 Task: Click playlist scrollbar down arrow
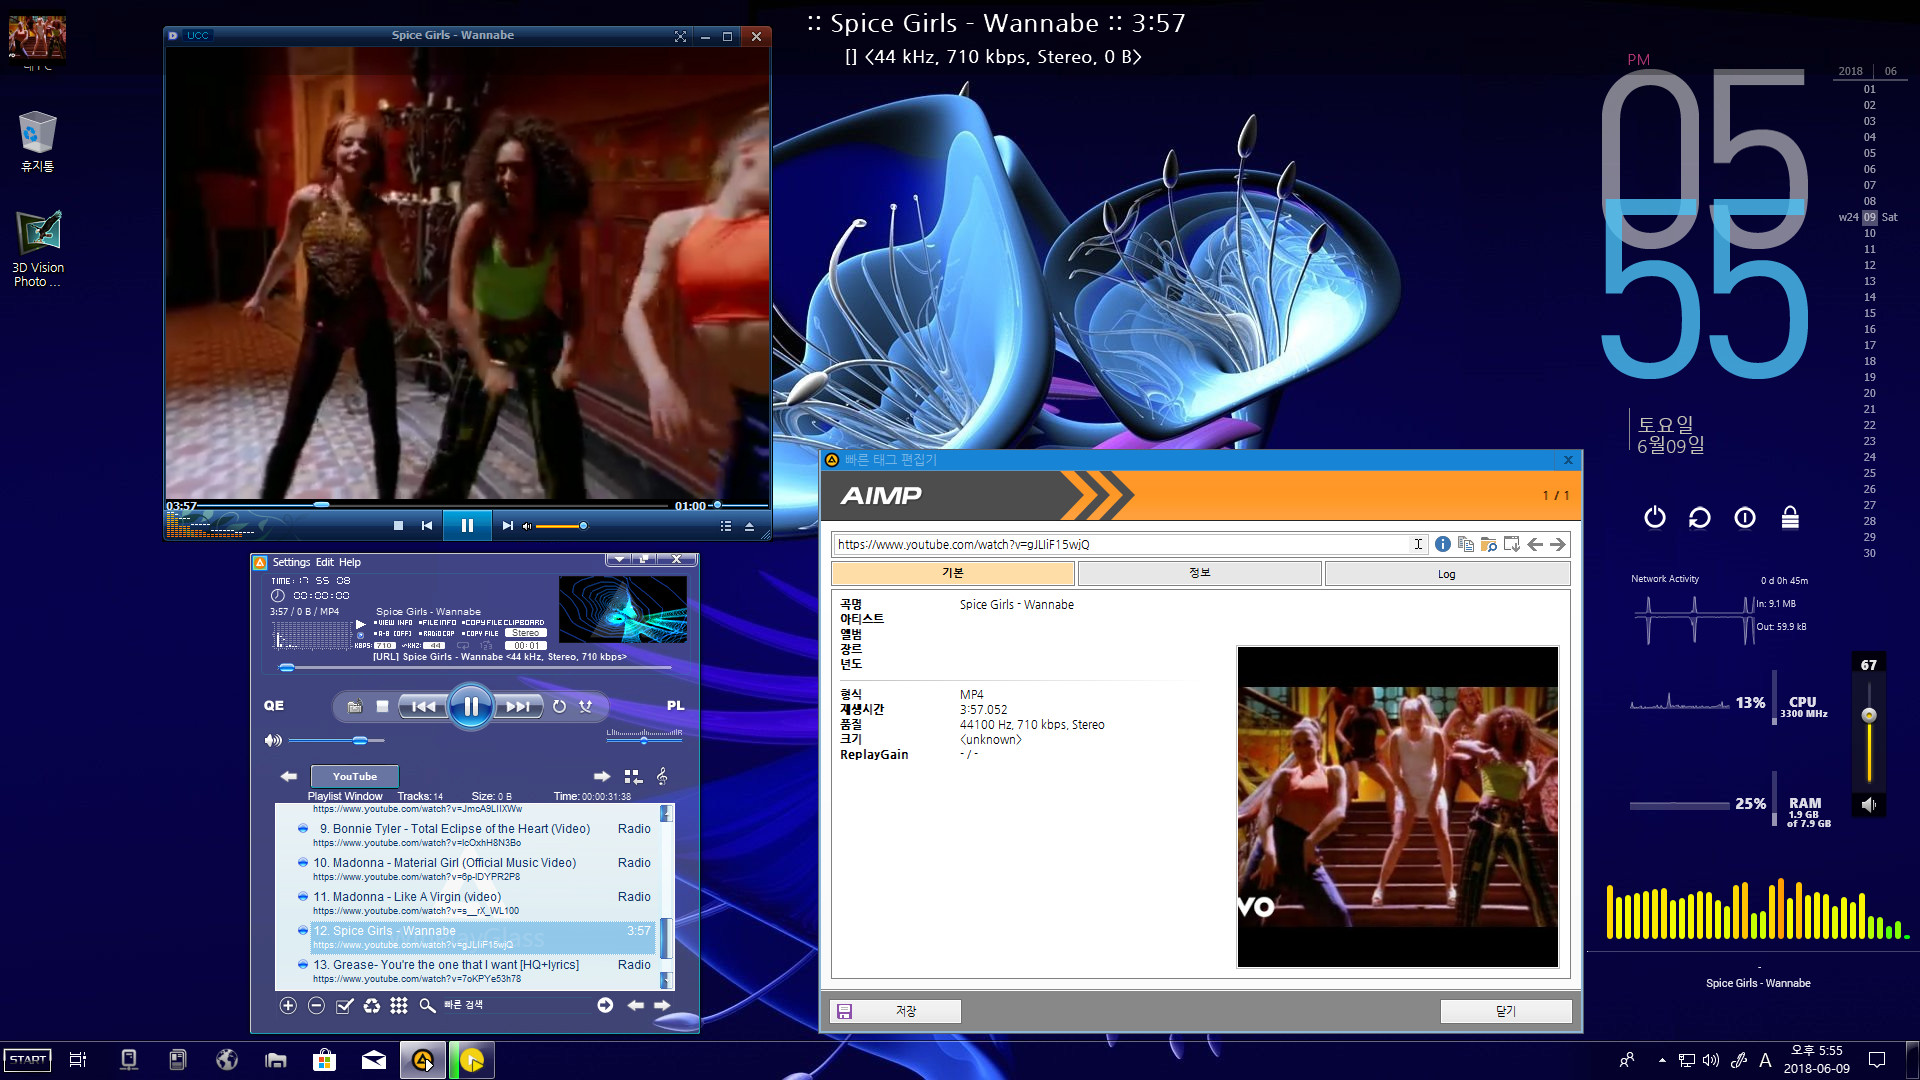(667, 980)
